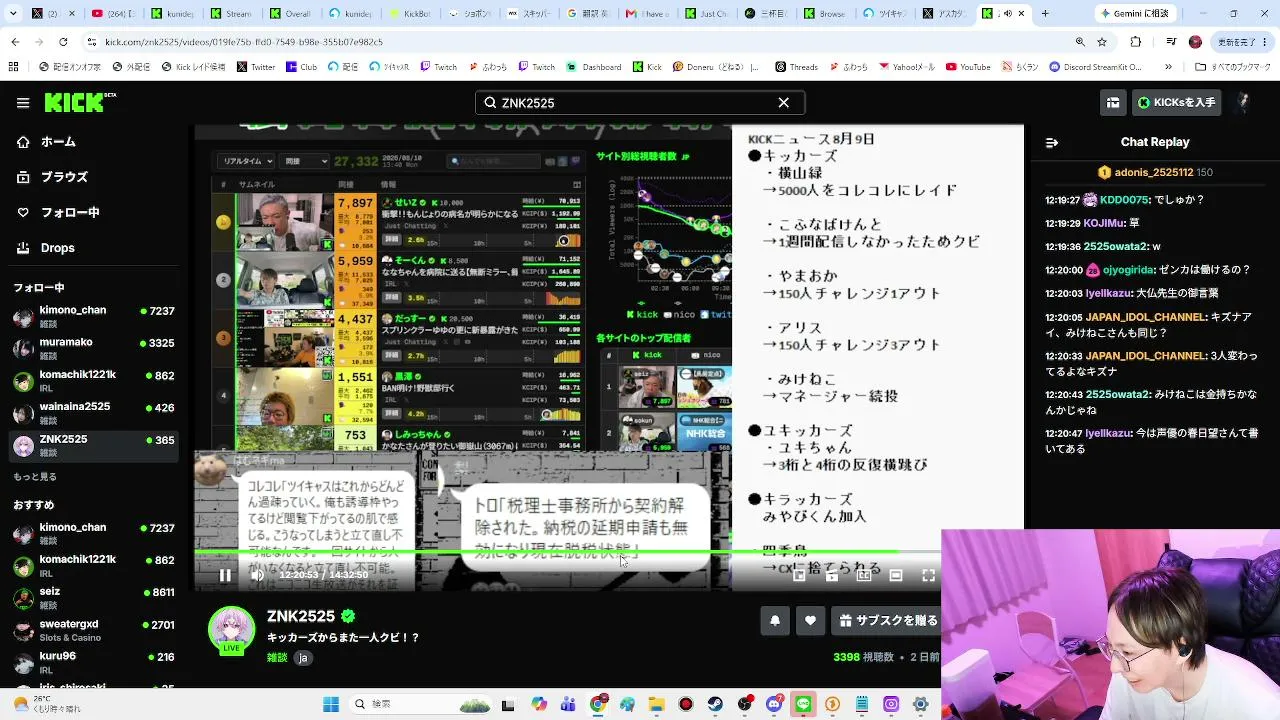Go back in browser history
The height and width of the screenshot is (720, 1280).
16,42
